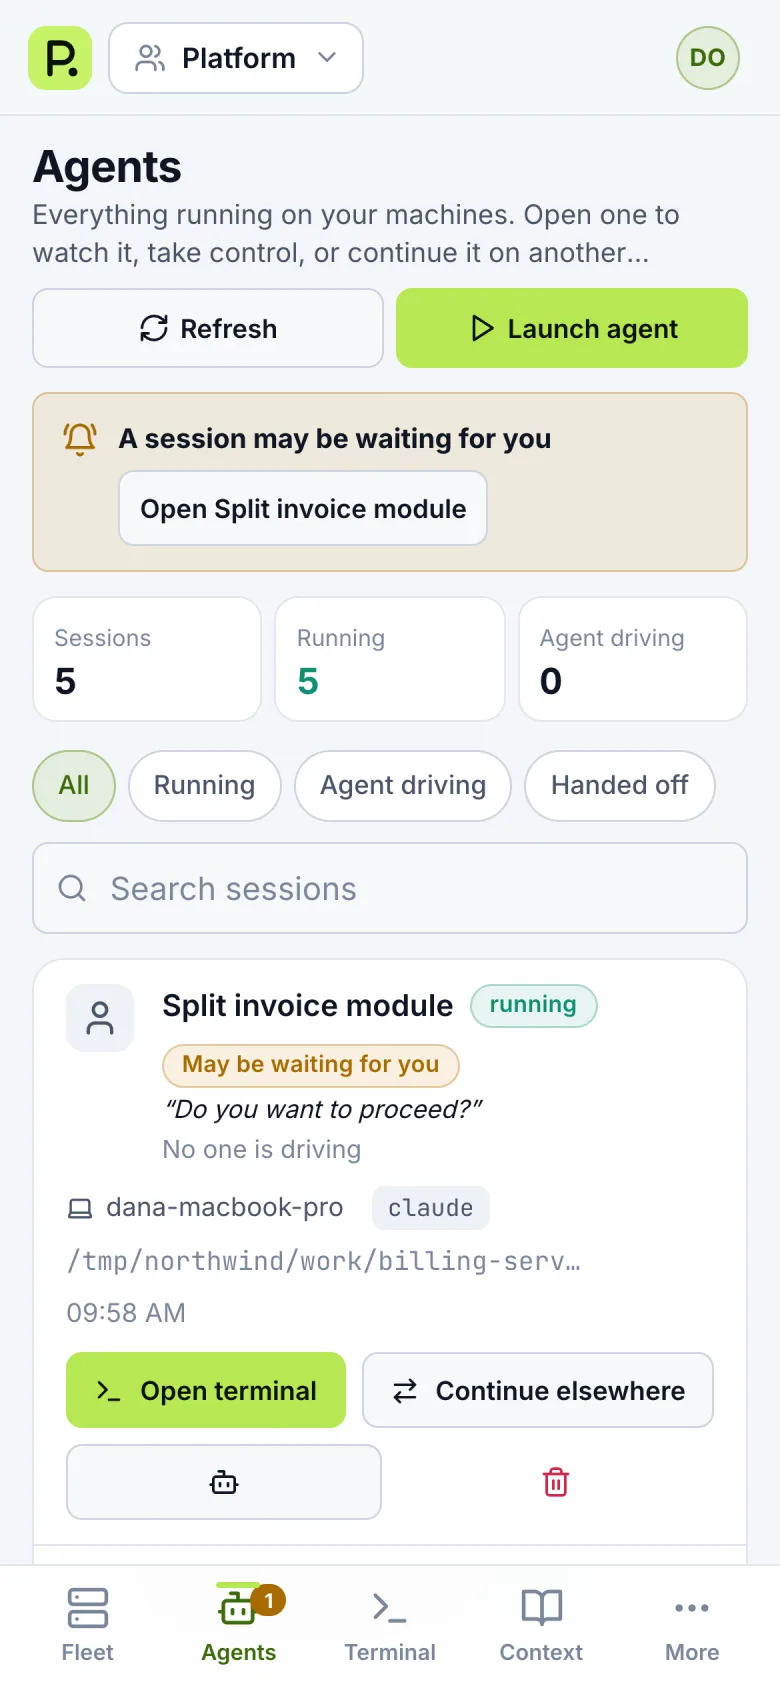Select the Handed off filter chip
Image resolution: width=780 pixels, height=1688 pixels.
point(620,786)
